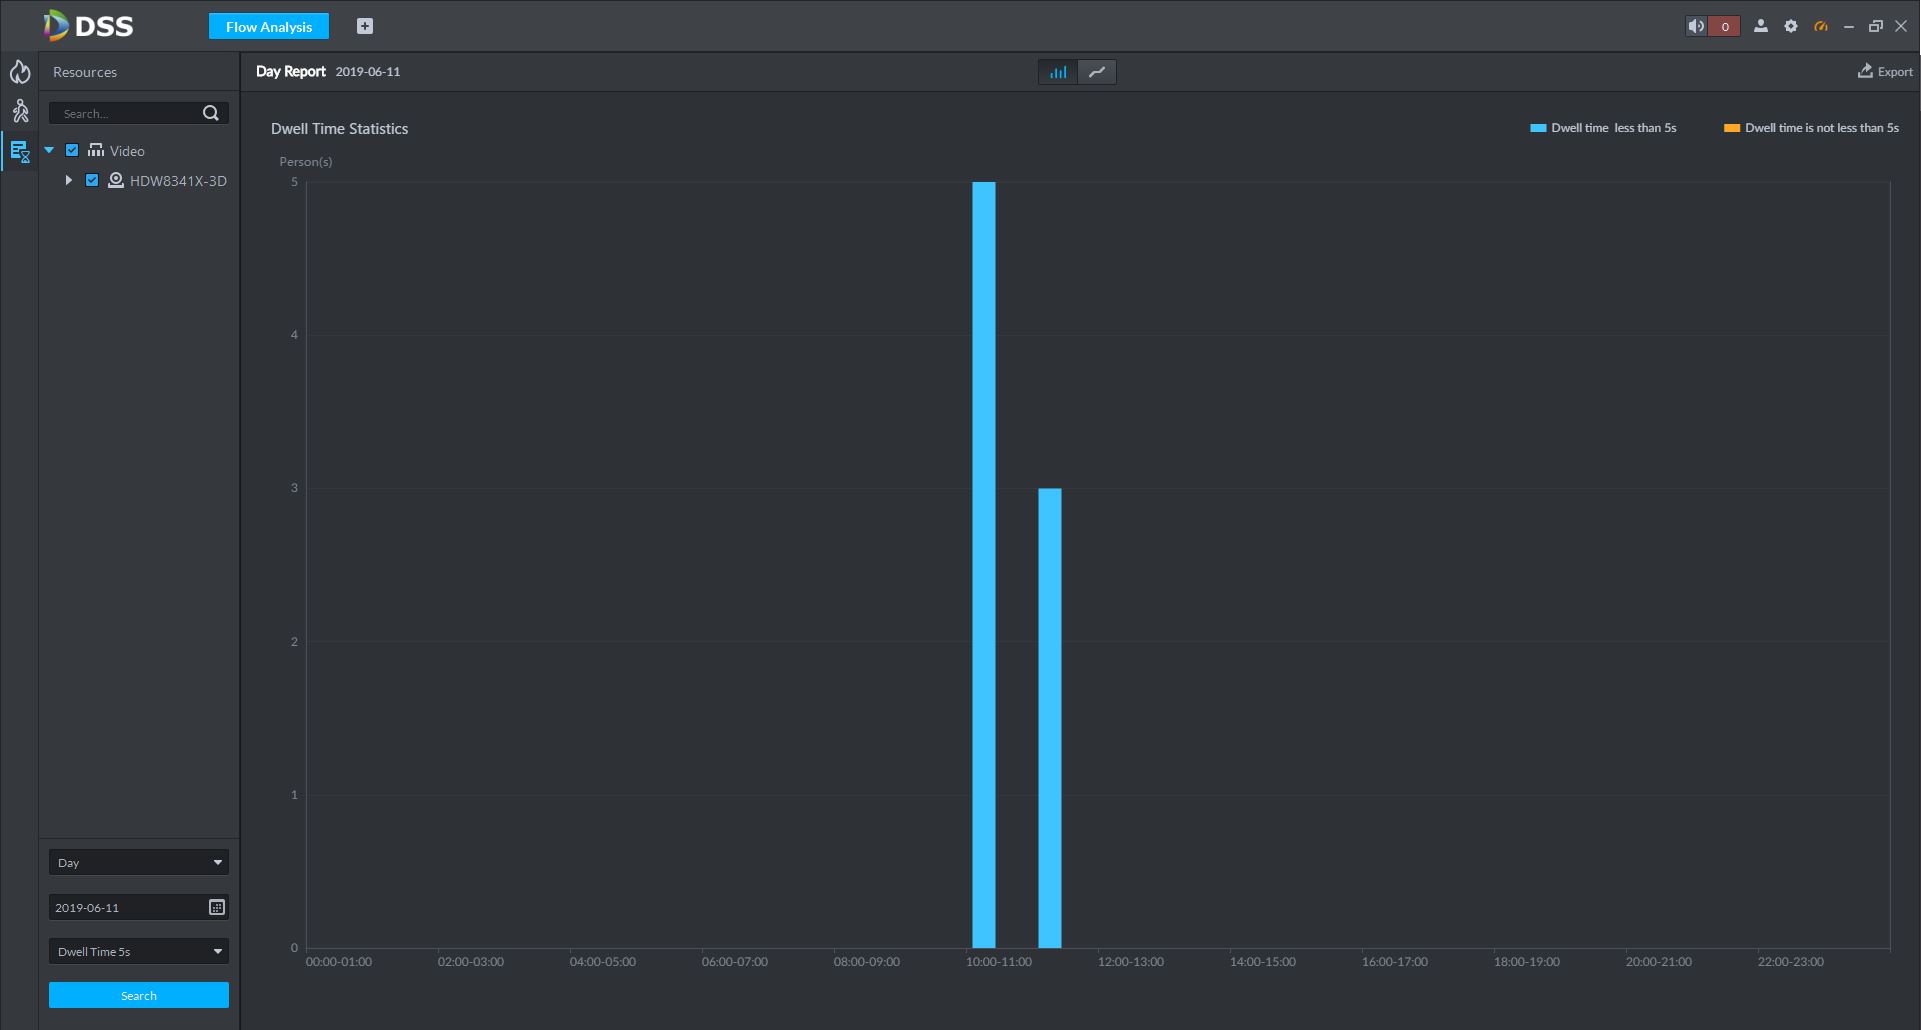Open the heat map sidebar icon

coord(20,72)
